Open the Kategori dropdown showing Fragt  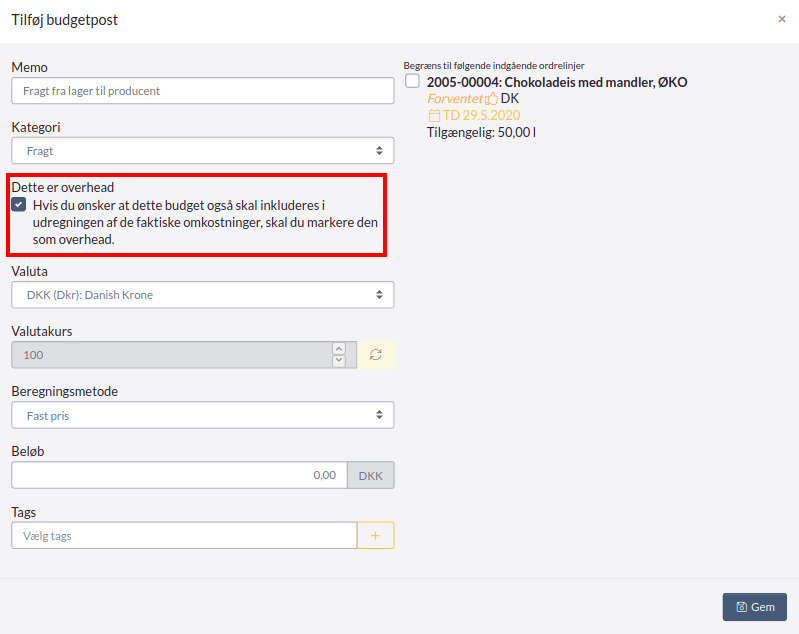pos(202,151)
